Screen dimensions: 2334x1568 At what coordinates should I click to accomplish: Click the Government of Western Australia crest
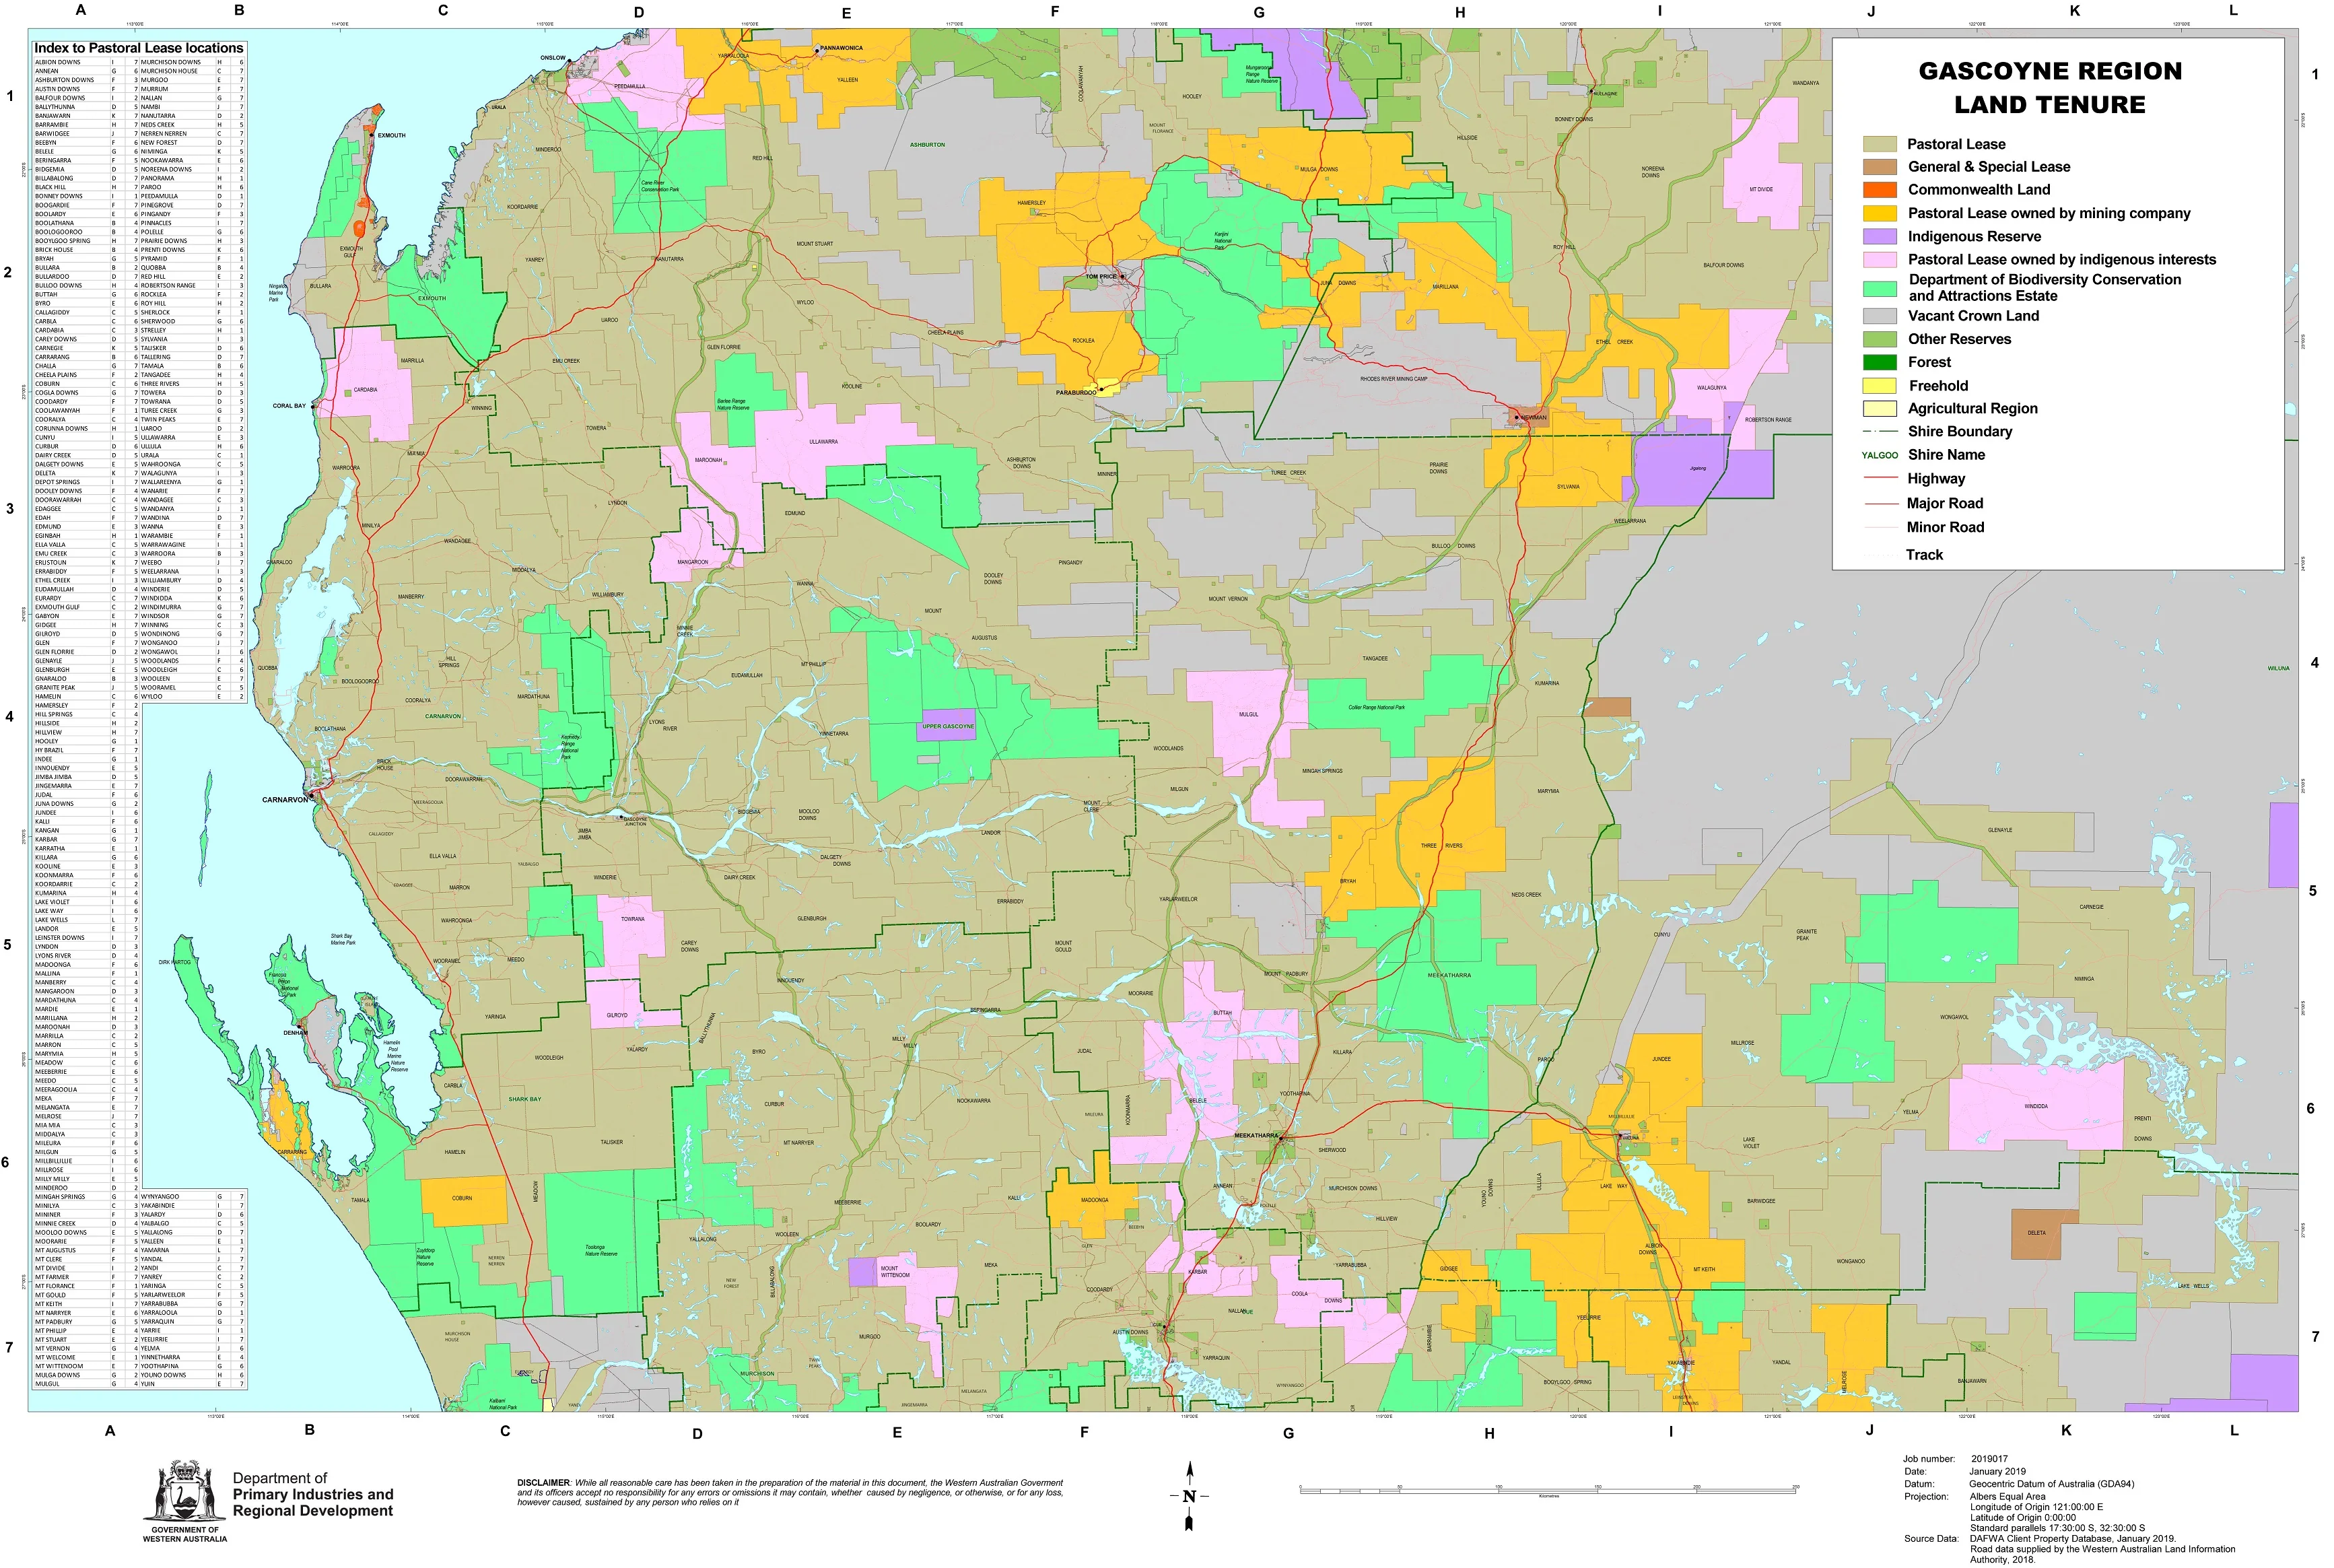(x=185, y=1491)
